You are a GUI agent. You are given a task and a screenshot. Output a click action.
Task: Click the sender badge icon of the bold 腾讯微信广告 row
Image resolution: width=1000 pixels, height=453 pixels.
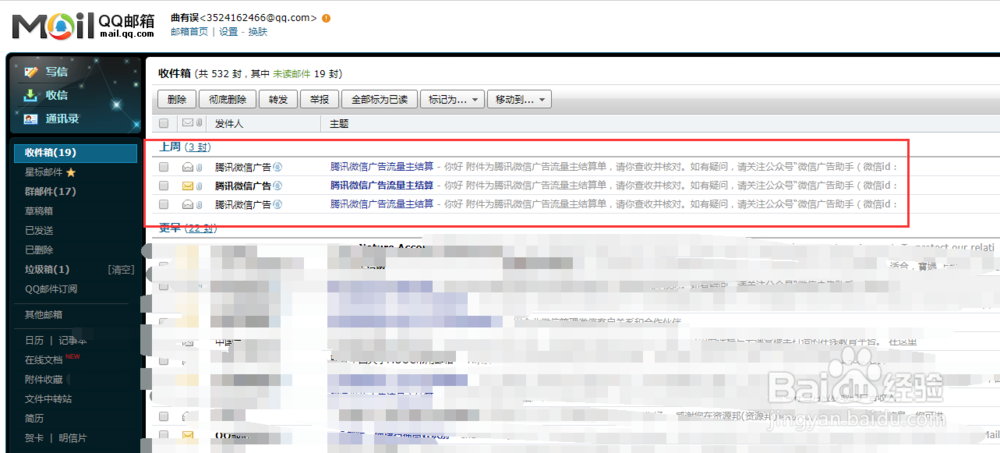tap(277, 186)
